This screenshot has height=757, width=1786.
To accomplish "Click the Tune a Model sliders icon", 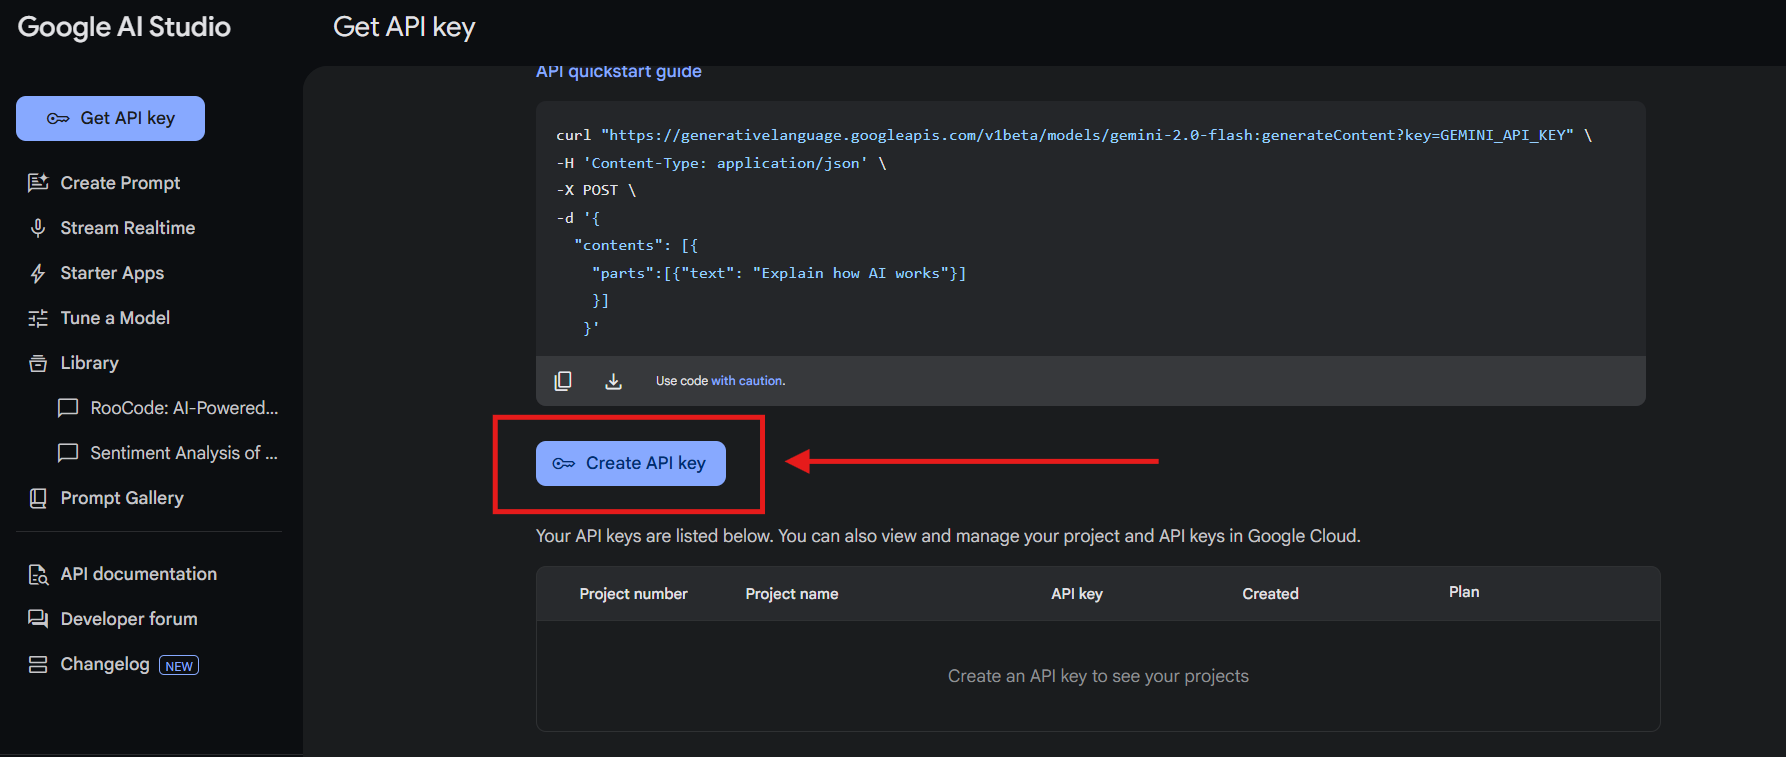I will tap(38, 318).
